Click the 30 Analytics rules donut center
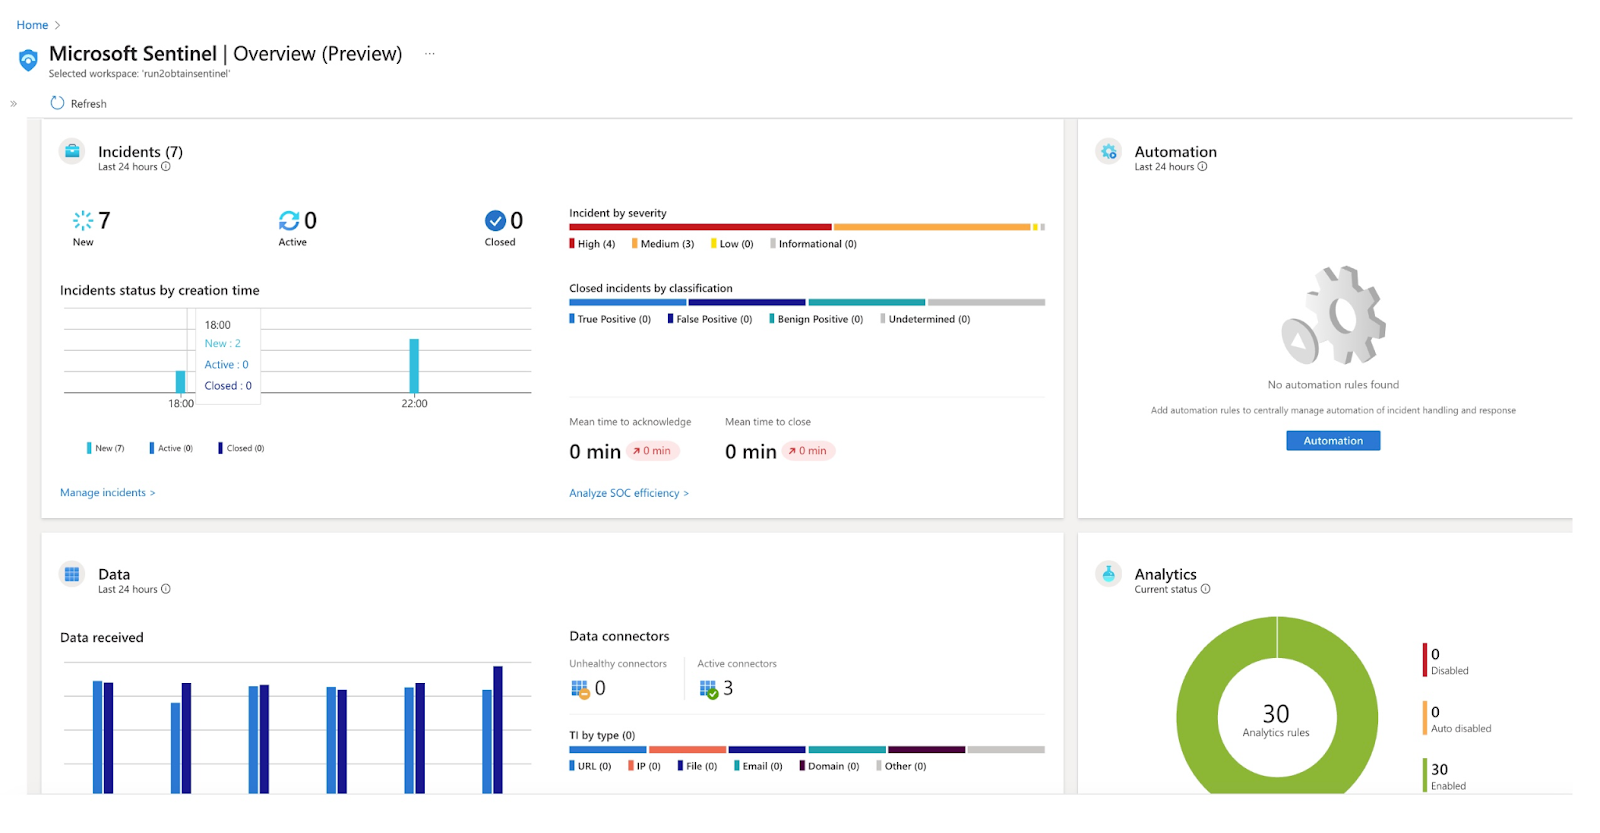This screenshot has width=1600, height=833. point(1276,719)
